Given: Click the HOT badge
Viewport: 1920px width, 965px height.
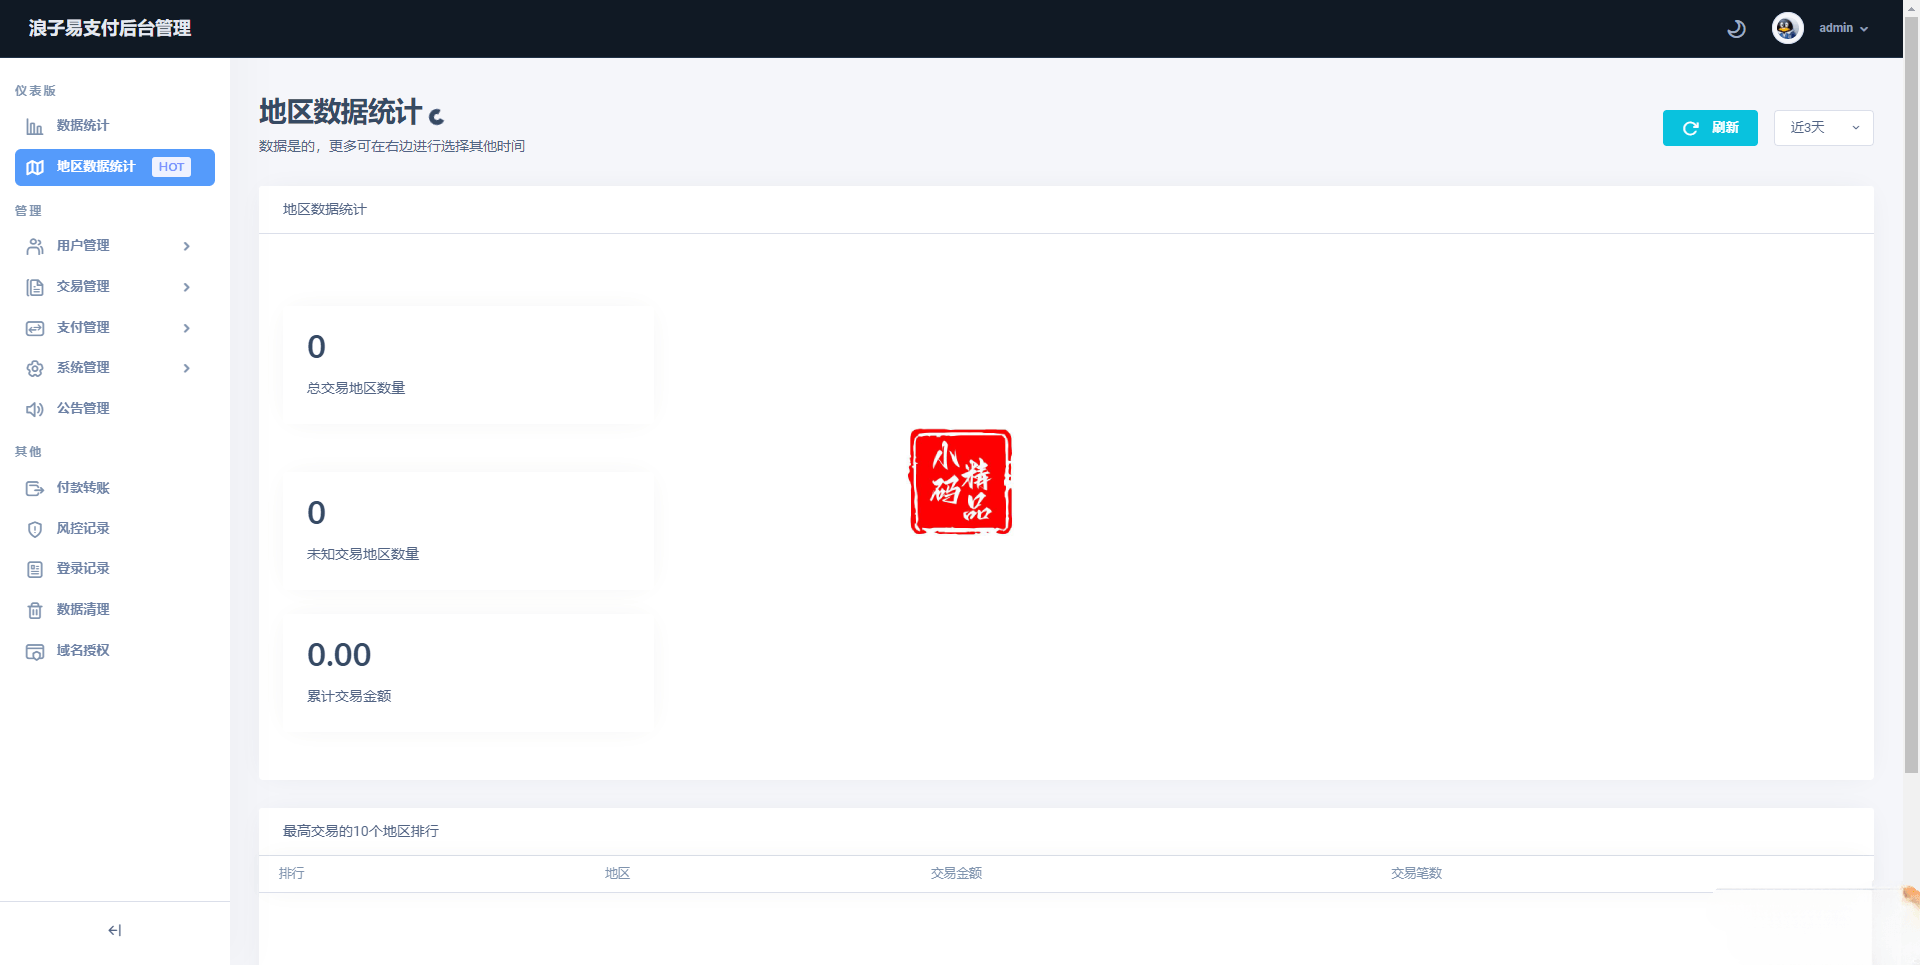Looking at the screenshot, I should coord(171,167).
